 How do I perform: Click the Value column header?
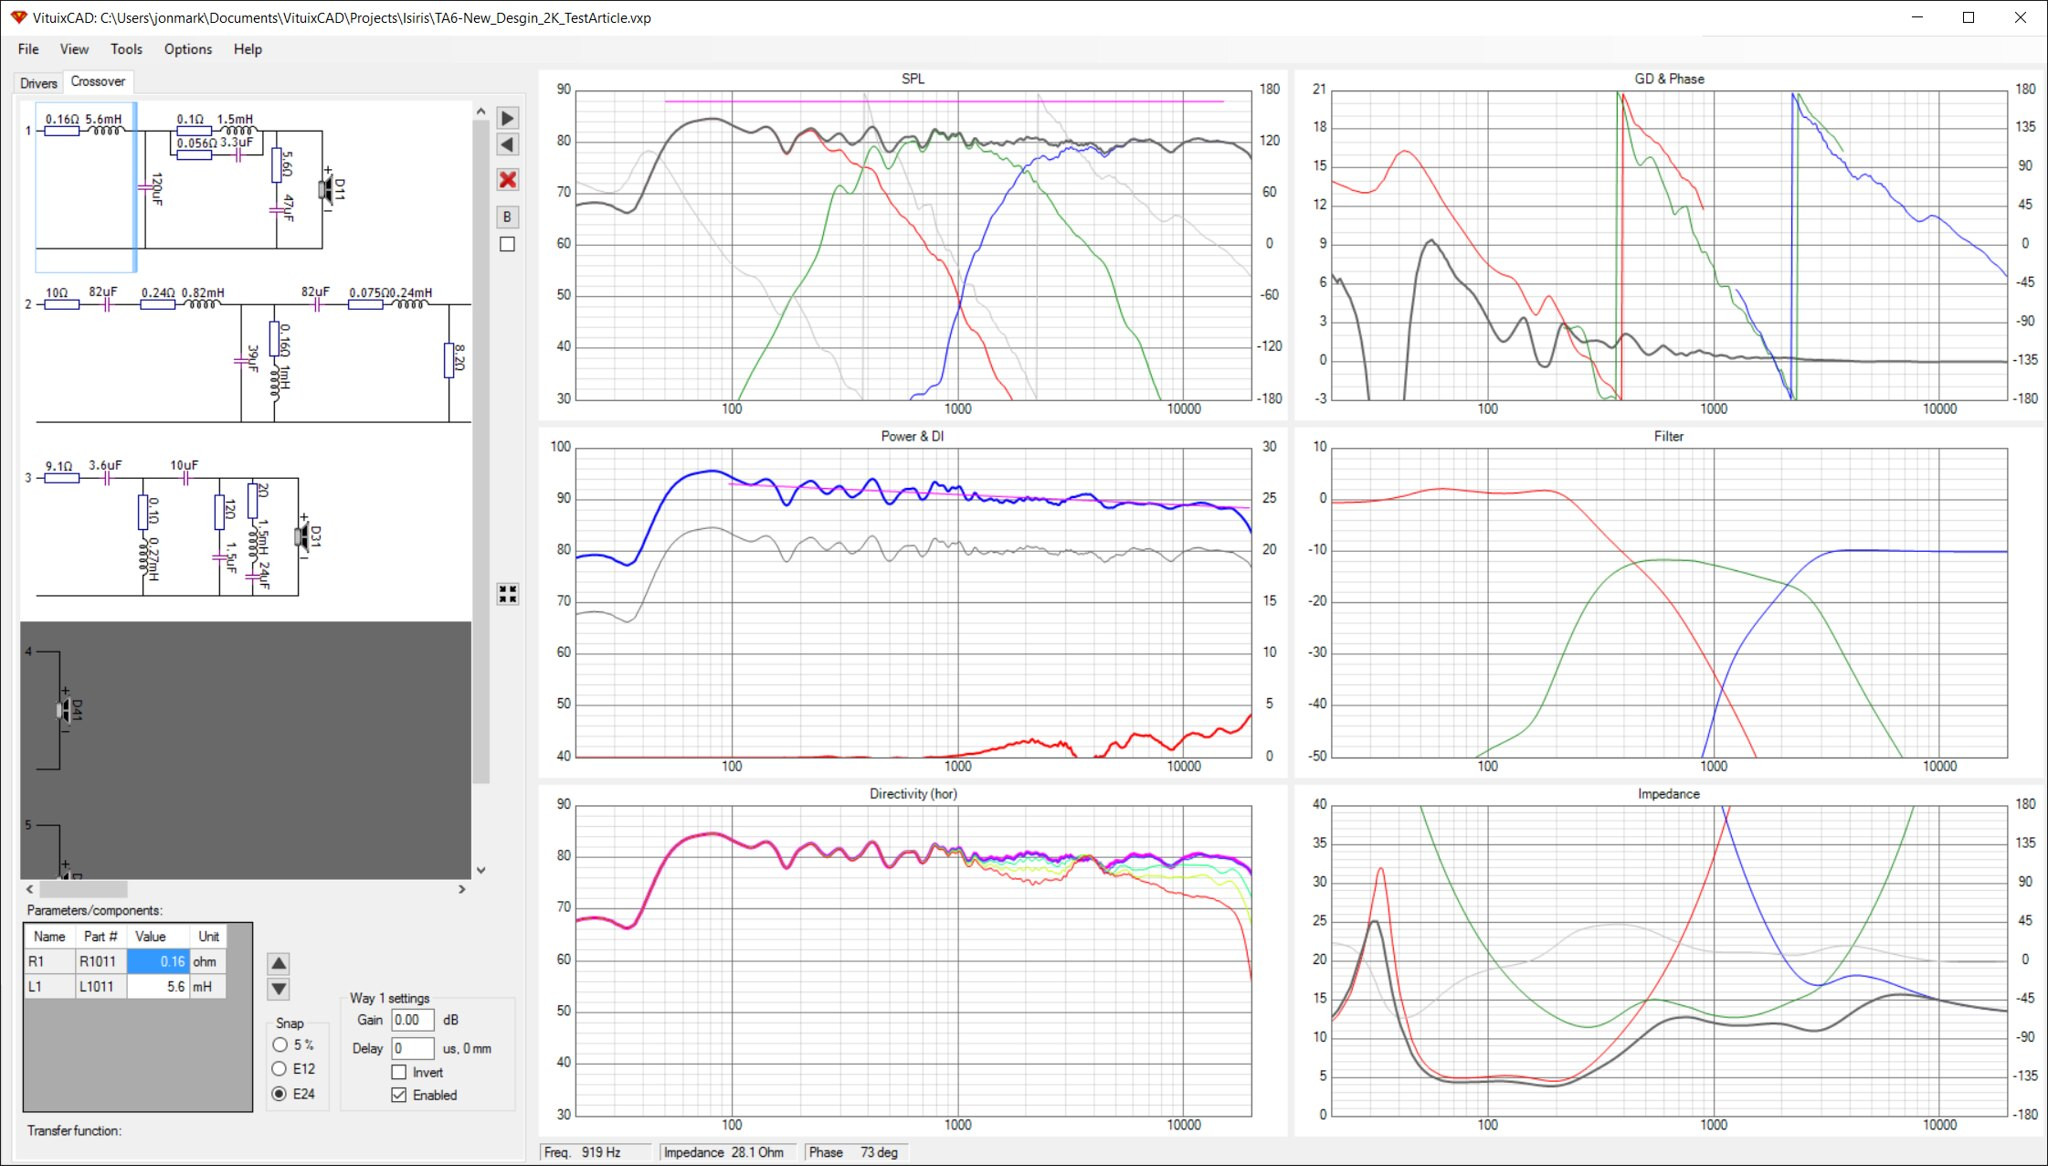pyautogui.click(x=158, y=937)
